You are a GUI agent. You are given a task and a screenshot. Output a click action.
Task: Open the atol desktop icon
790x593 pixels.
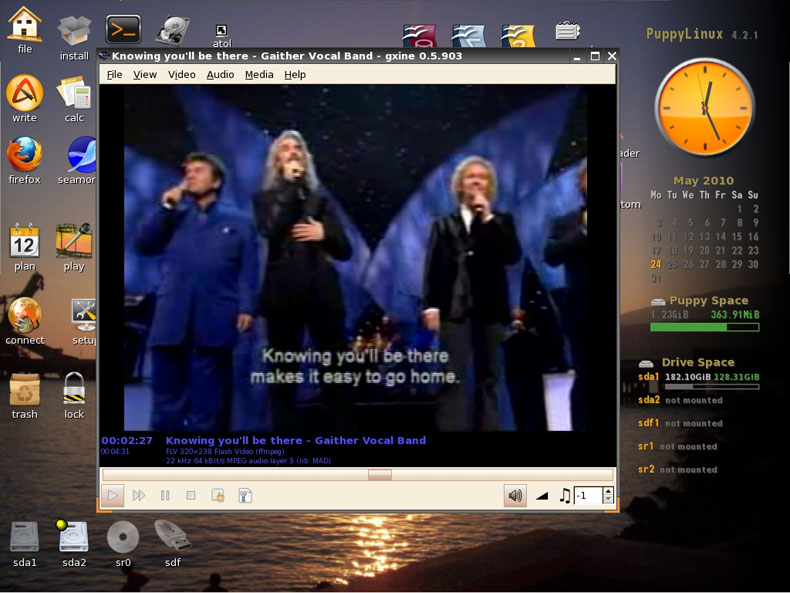pos(222,36)
